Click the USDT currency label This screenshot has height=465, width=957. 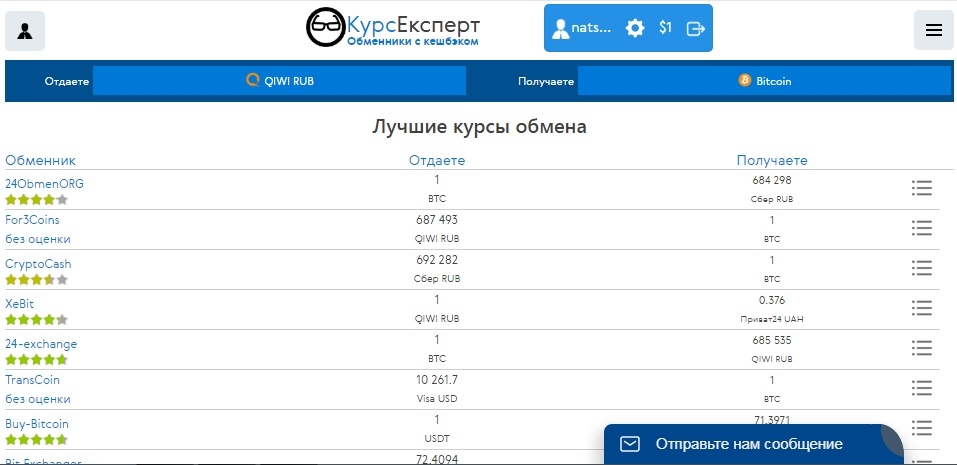coord(437,439)
